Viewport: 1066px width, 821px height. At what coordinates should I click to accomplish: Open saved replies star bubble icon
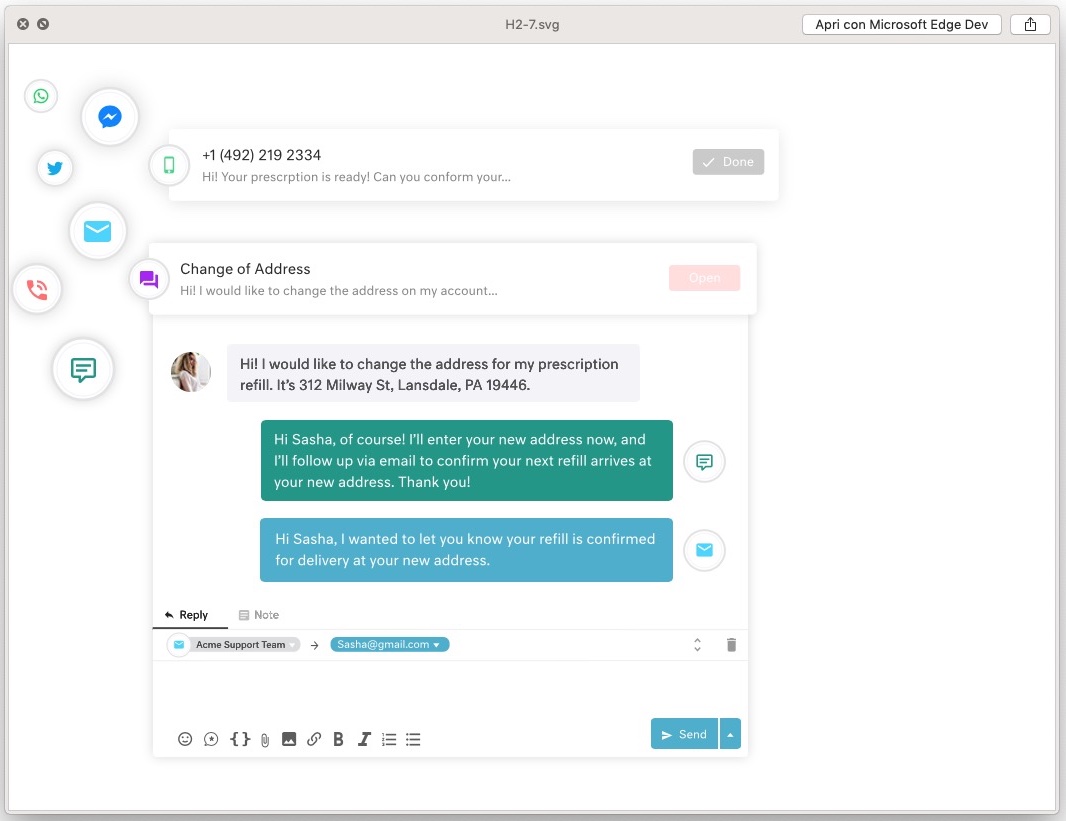[x=211, y=739]
